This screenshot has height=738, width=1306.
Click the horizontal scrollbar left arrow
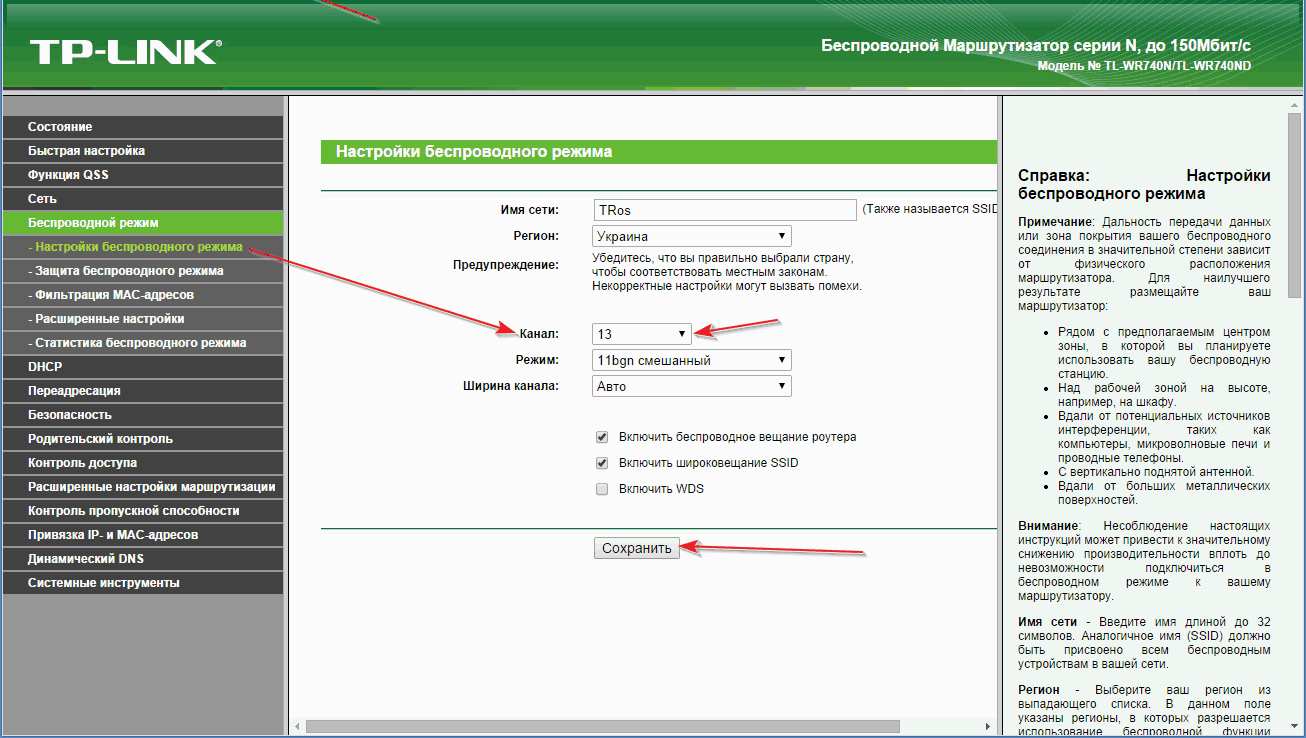tap(297, 726)
